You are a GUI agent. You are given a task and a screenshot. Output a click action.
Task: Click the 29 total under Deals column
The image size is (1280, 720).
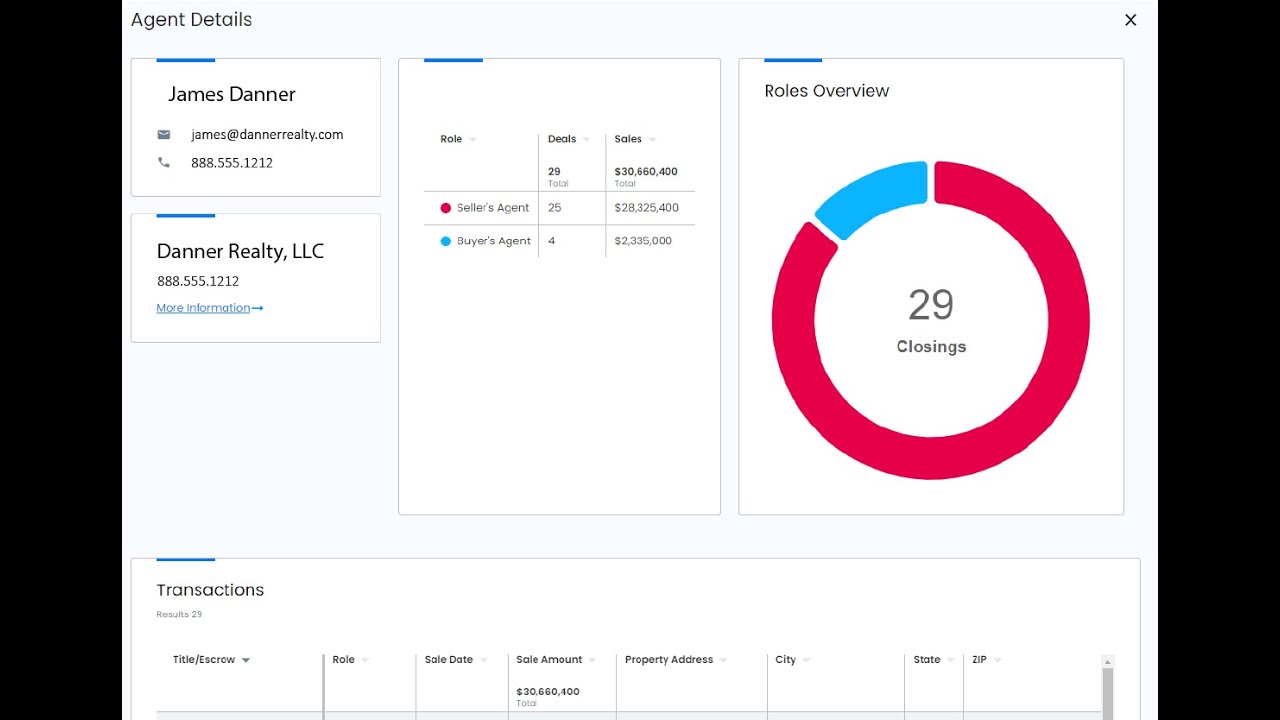(x=554, y=172)
